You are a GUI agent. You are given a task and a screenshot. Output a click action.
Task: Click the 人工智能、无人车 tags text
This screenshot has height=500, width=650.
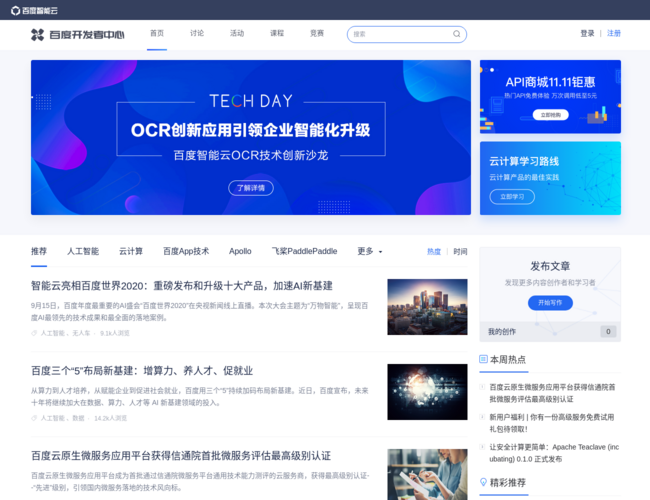click(x=65, y=333)
